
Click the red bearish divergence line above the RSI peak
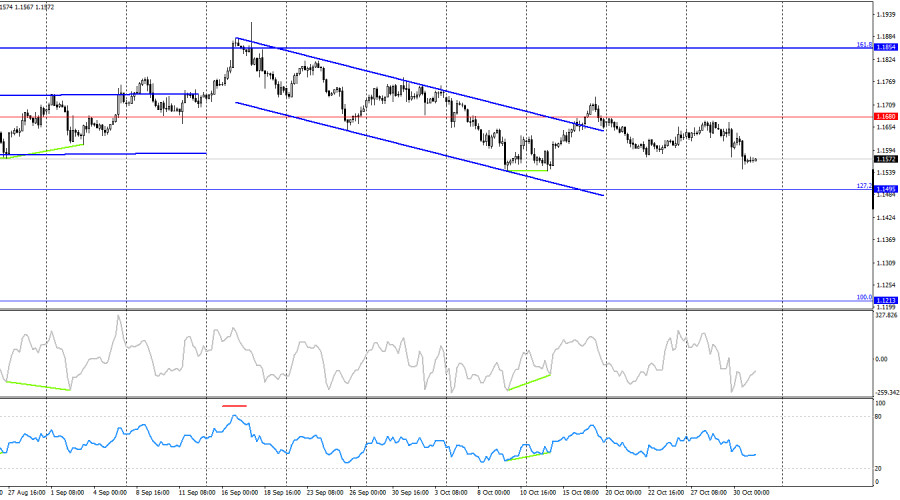coord(234,406)
